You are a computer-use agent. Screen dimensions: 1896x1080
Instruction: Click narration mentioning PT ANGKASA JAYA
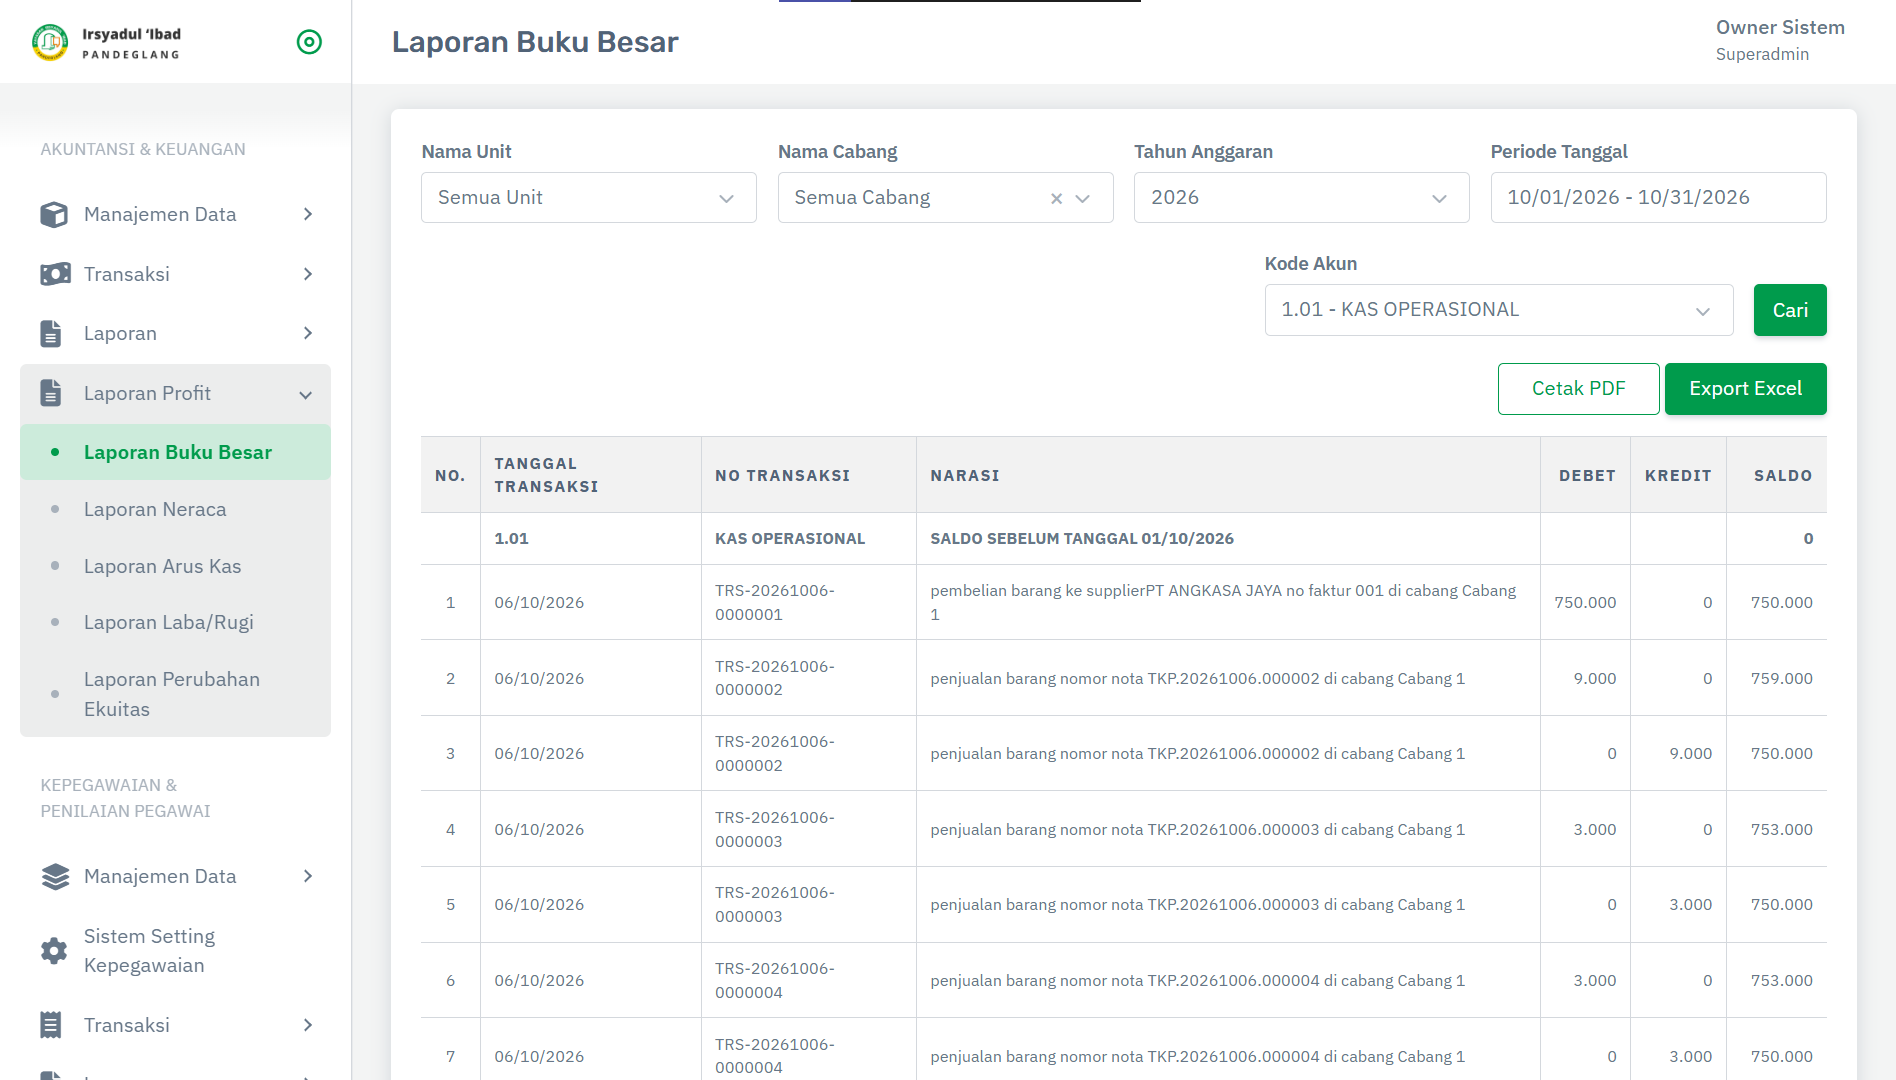point(1223,602)
